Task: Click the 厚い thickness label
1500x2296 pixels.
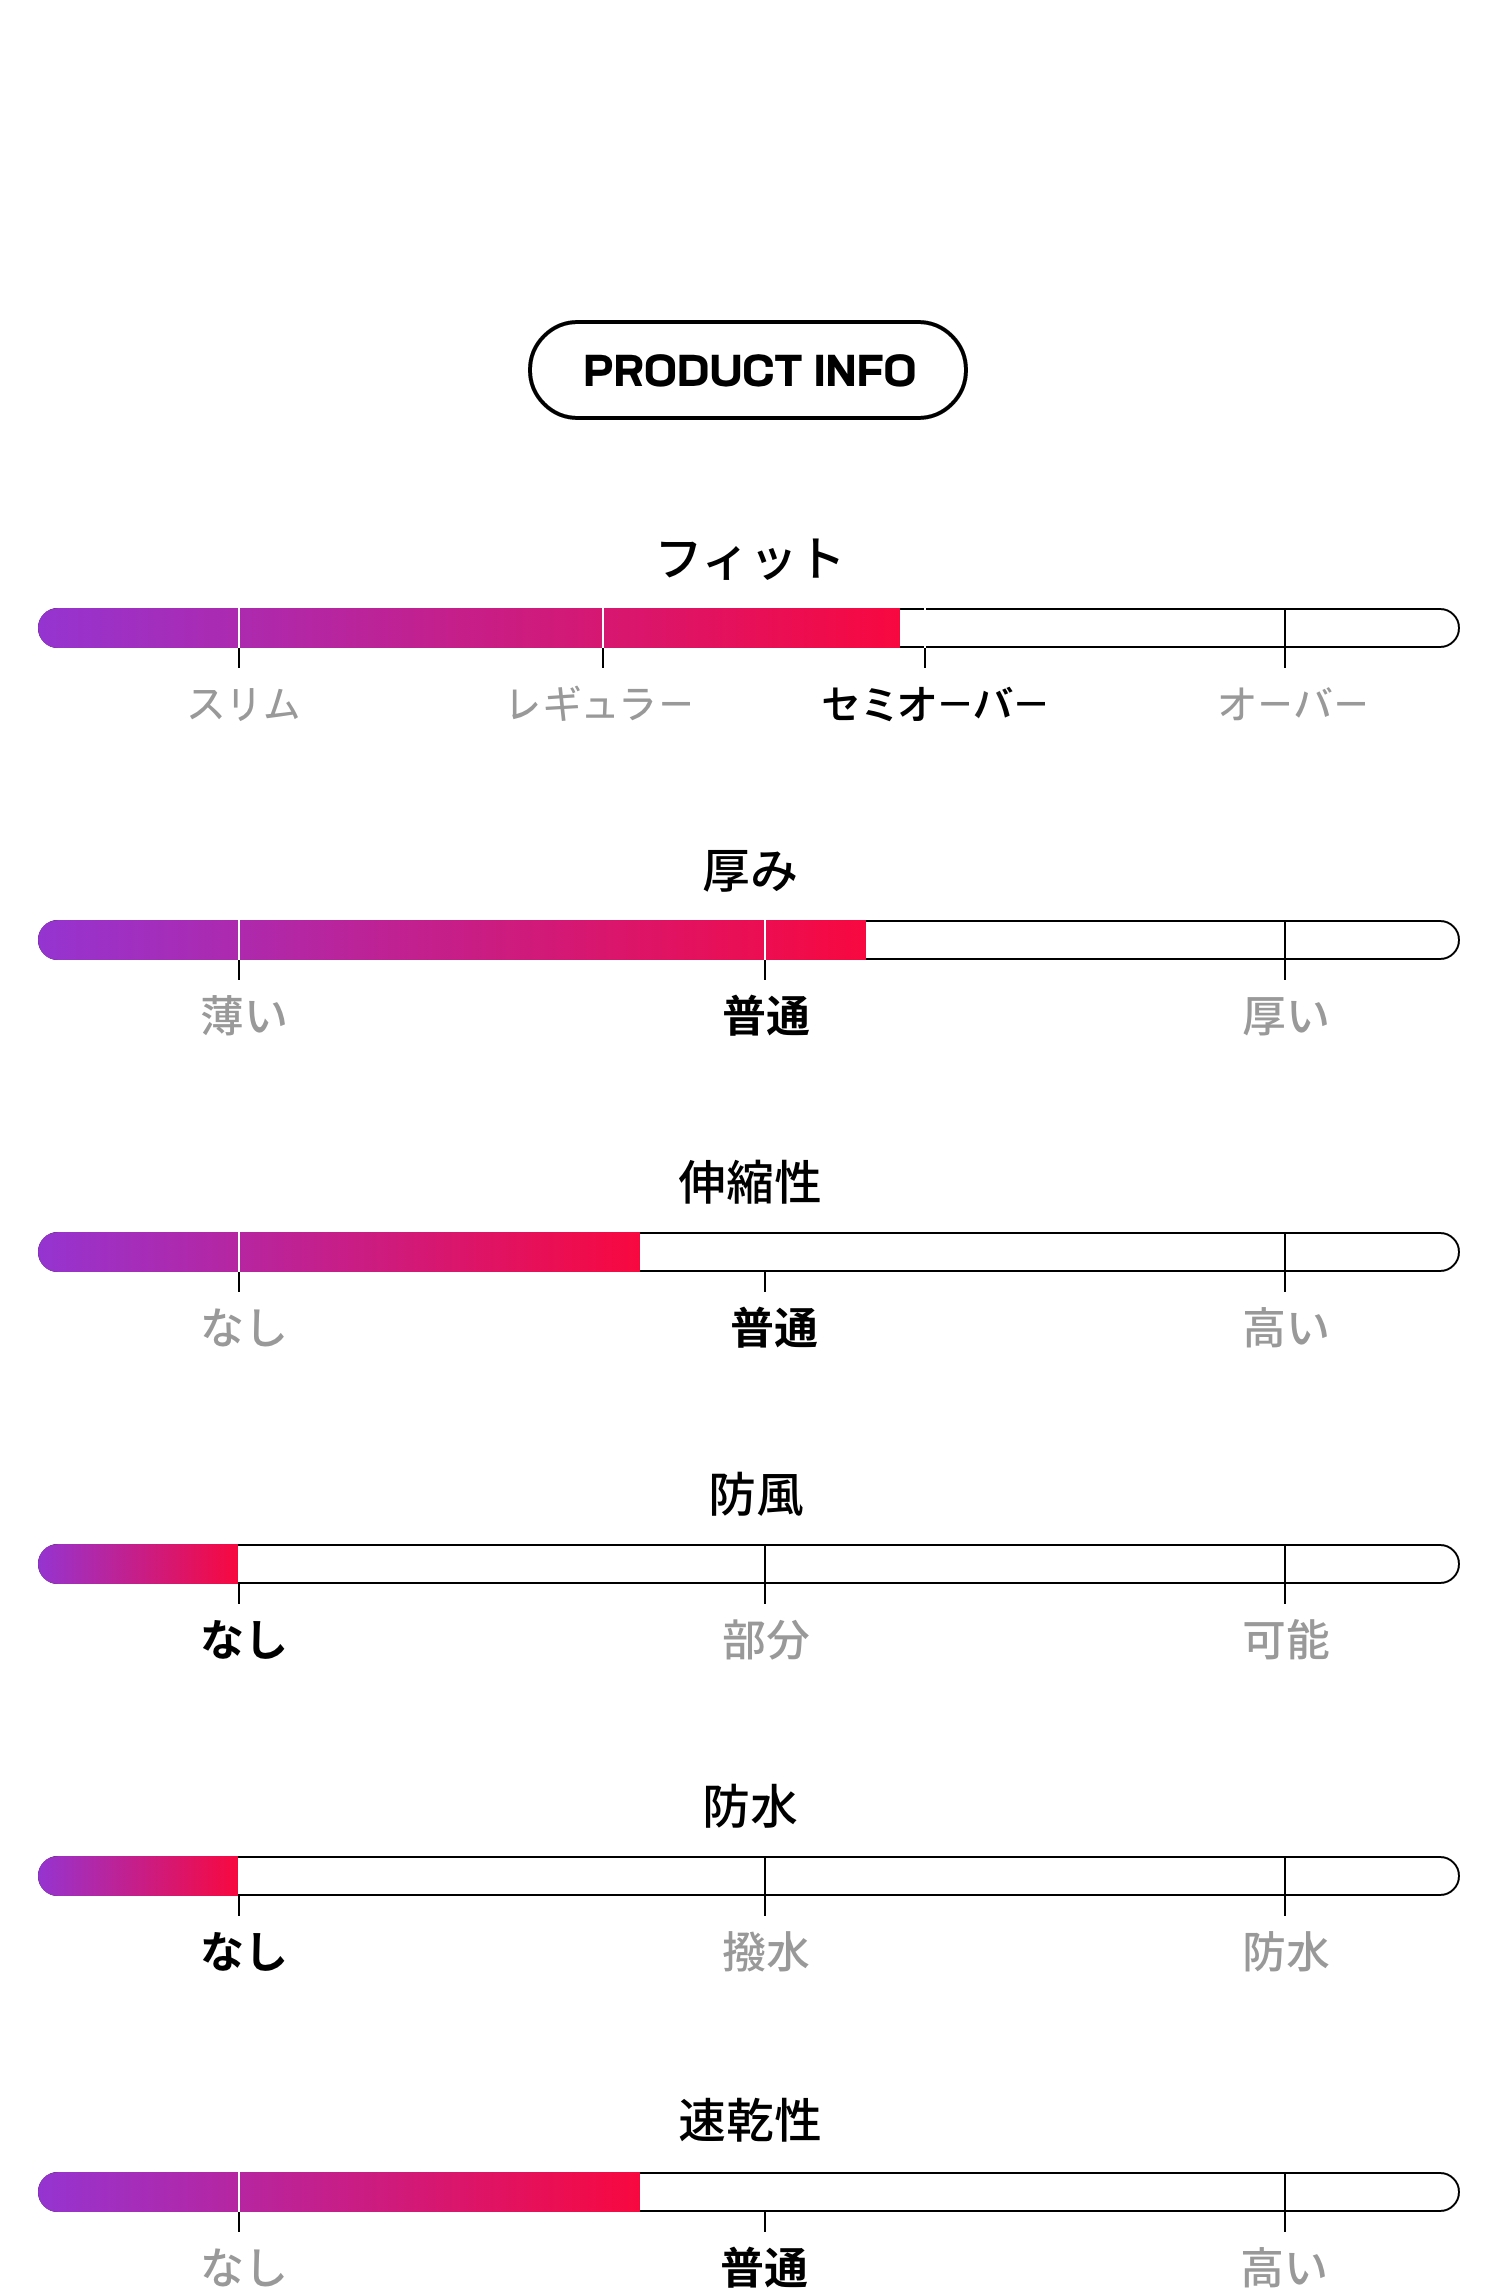Action: tap(1286, 1017)
